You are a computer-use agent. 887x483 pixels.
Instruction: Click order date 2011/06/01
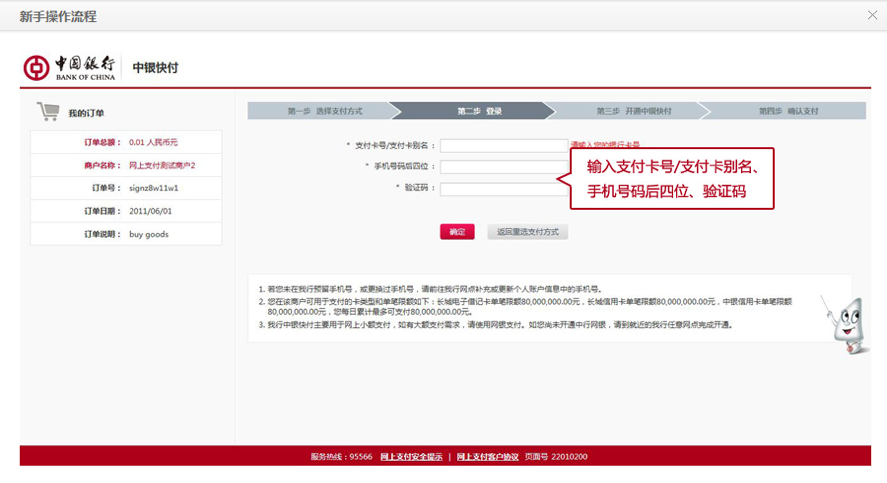click(x=150, y=211)
